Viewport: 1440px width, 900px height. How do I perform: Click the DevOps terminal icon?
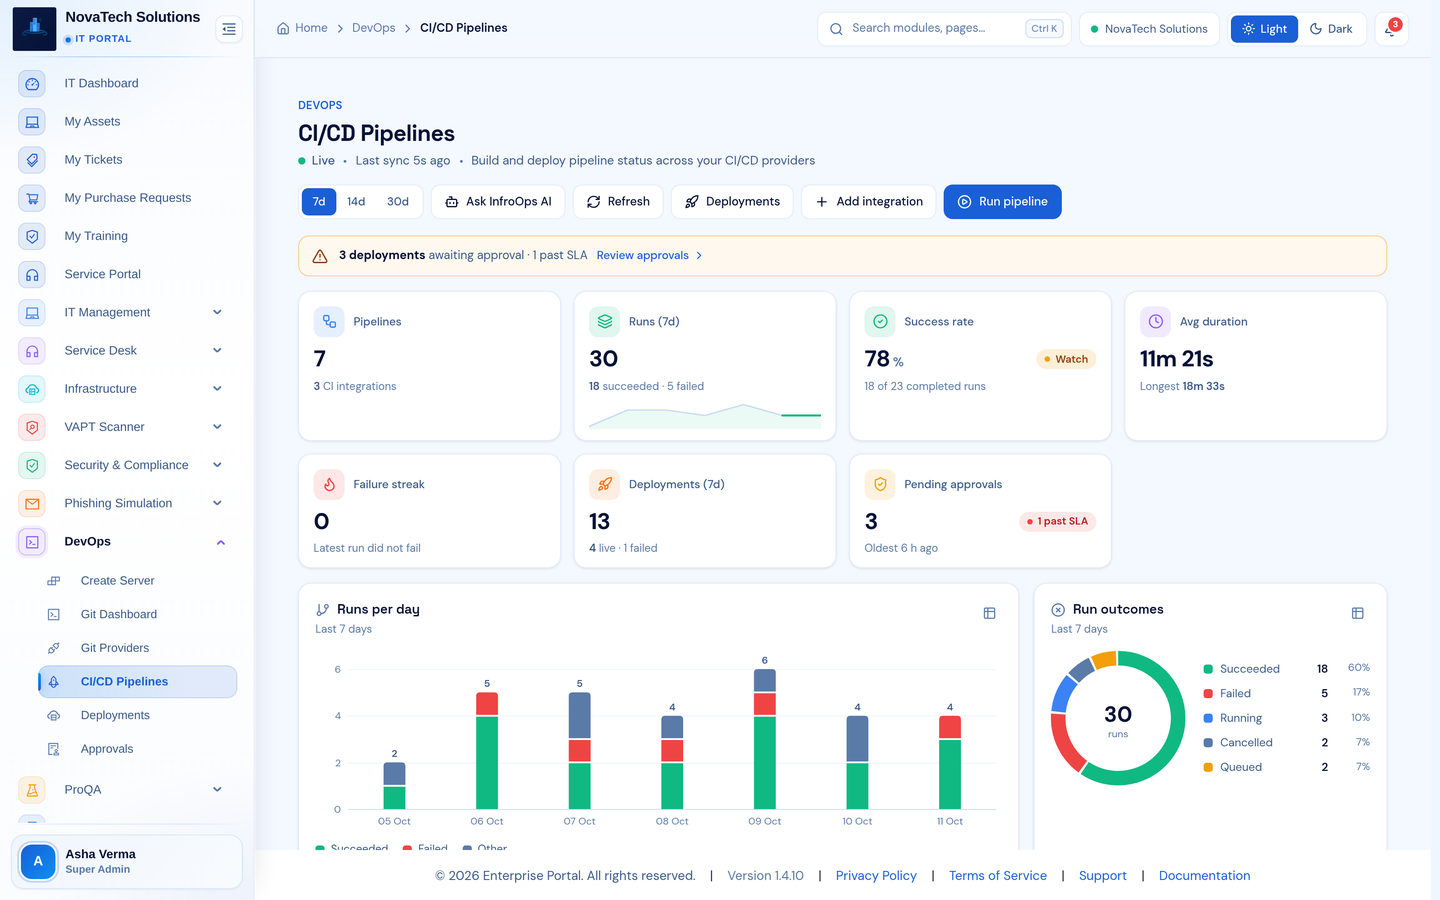(32, 542)
